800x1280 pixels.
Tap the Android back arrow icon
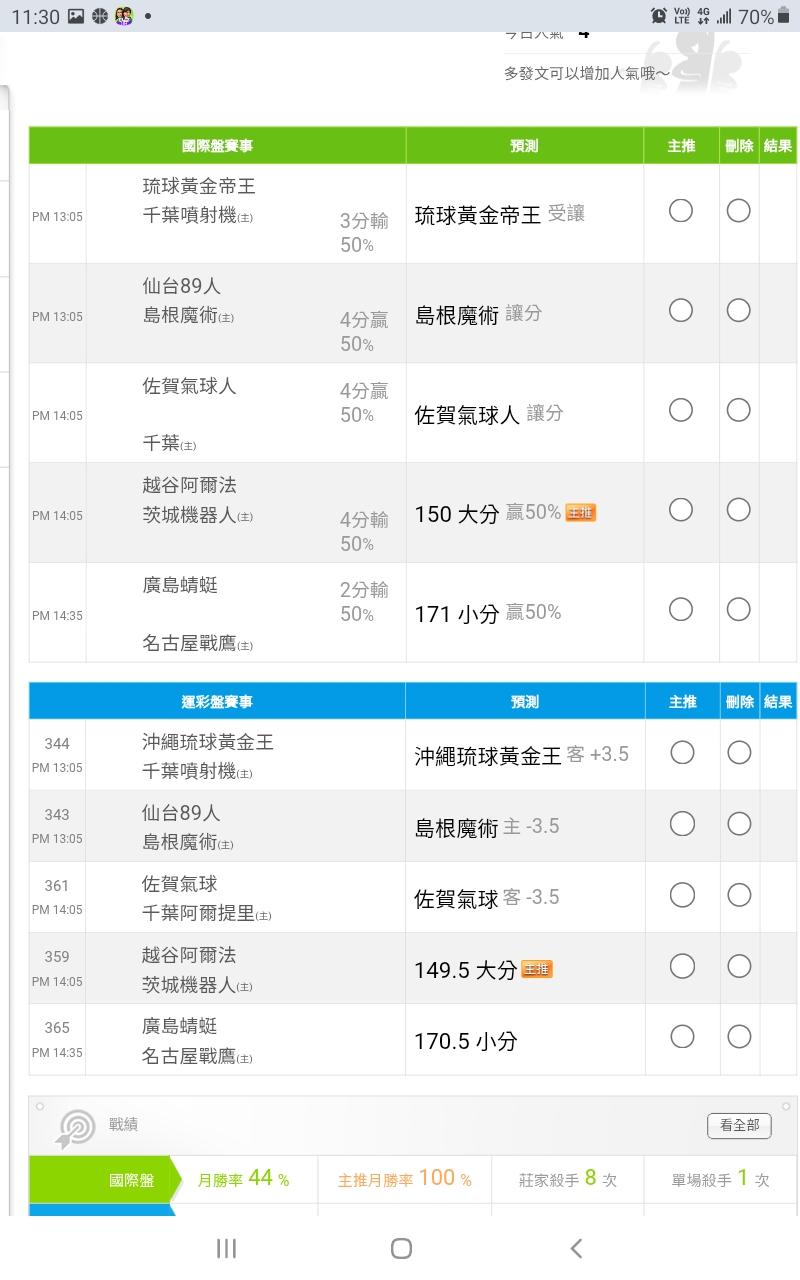coord(576,1247)
